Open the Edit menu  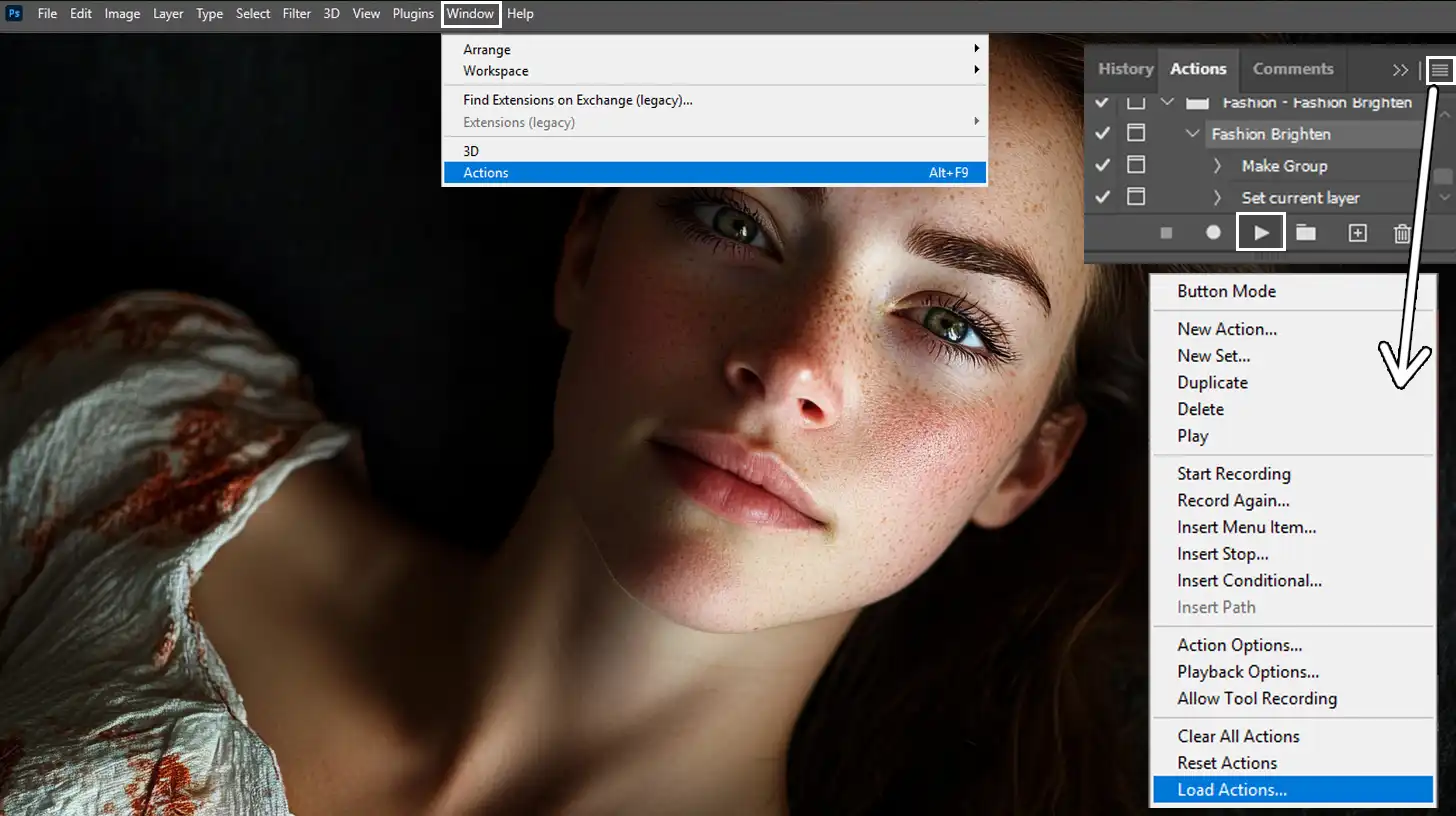[x=81, y=14]
